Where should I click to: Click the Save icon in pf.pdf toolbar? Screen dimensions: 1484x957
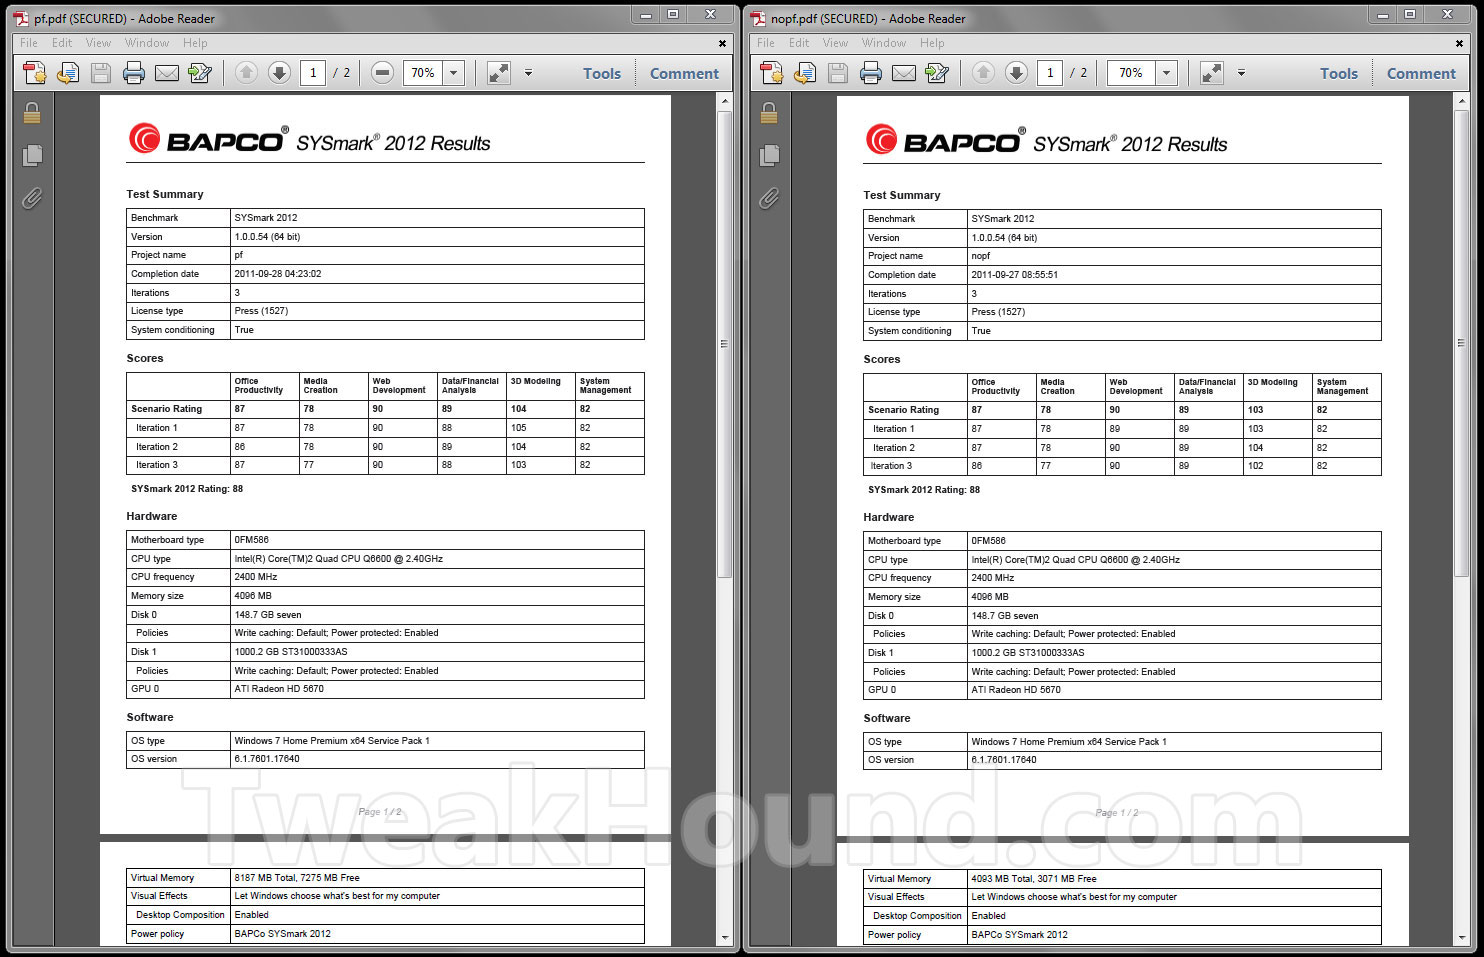(x=101, y=73)
